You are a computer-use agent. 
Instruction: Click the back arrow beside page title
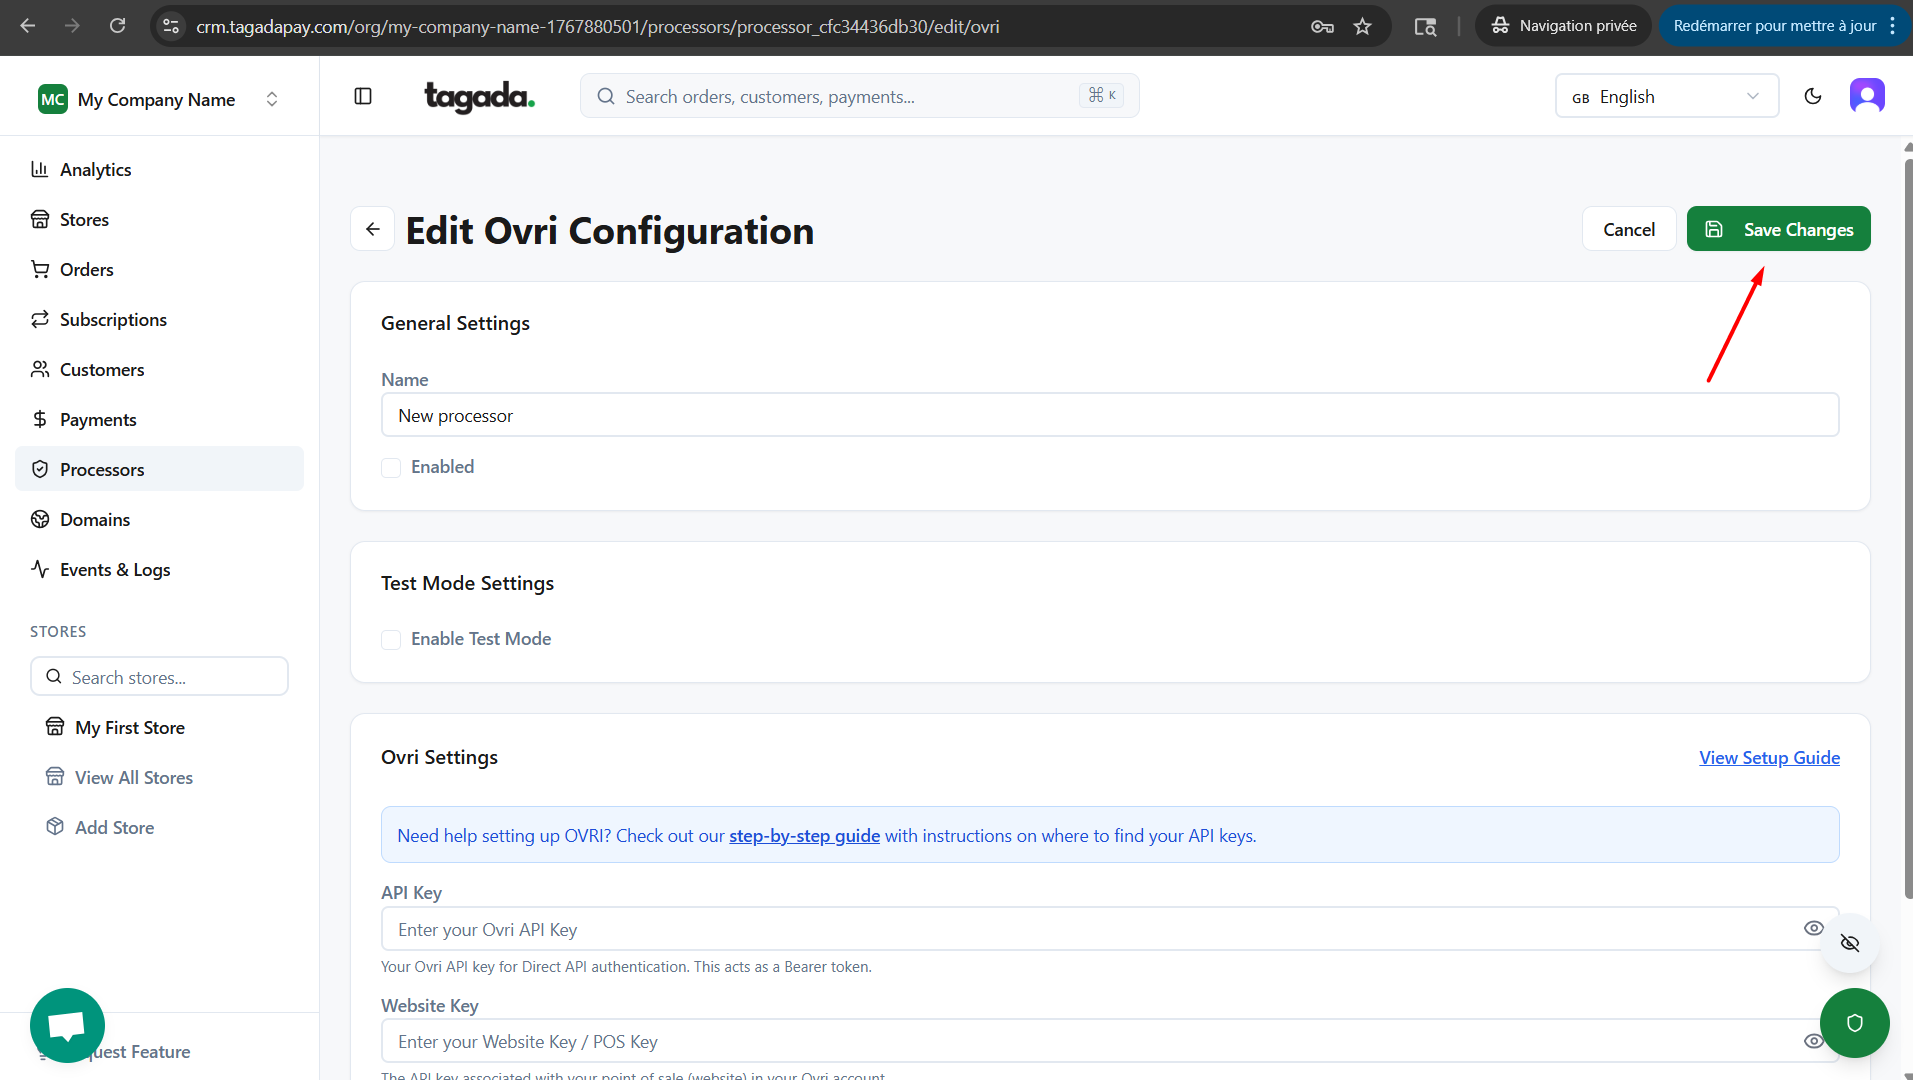pos(372,229)
